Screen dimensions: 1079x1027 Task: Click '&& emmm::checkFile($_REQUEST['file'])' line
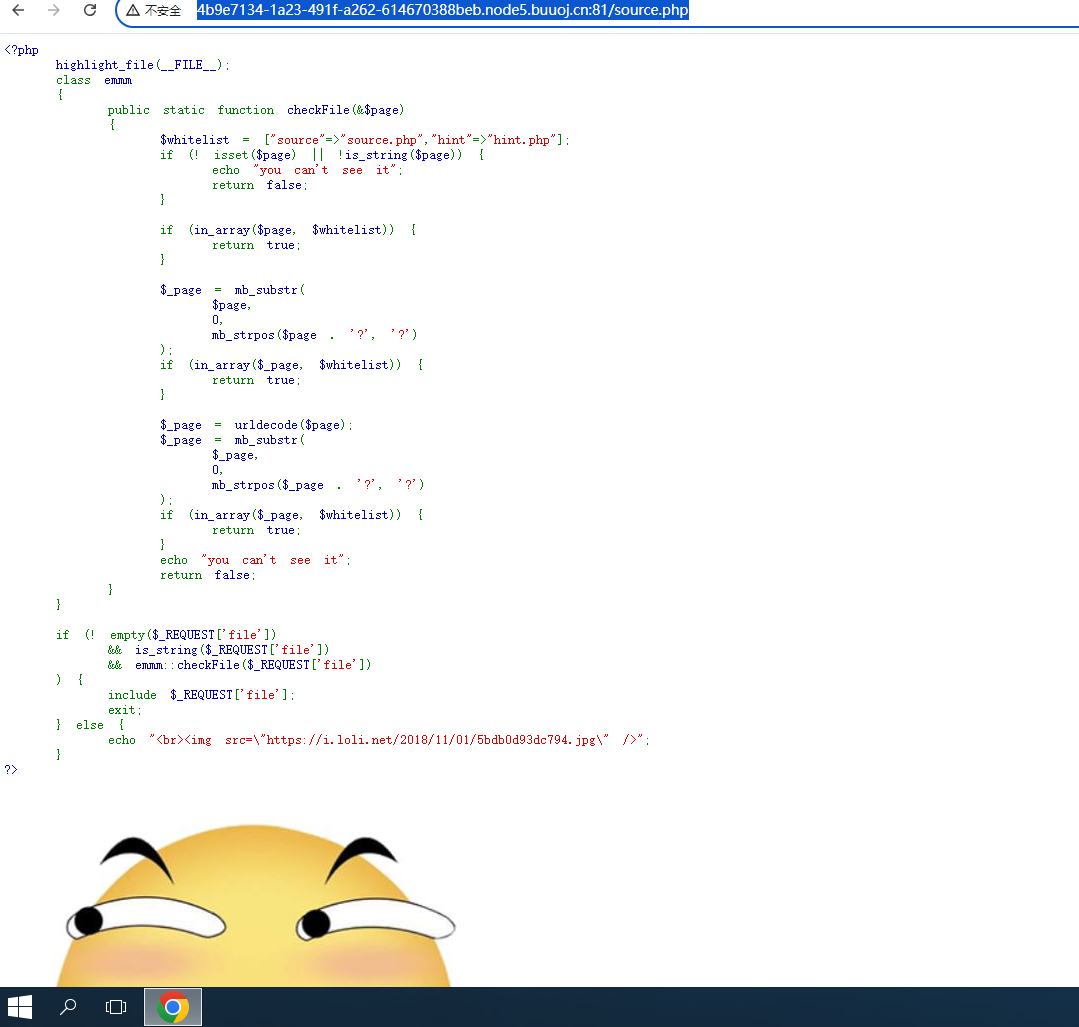tap(239, 665)
